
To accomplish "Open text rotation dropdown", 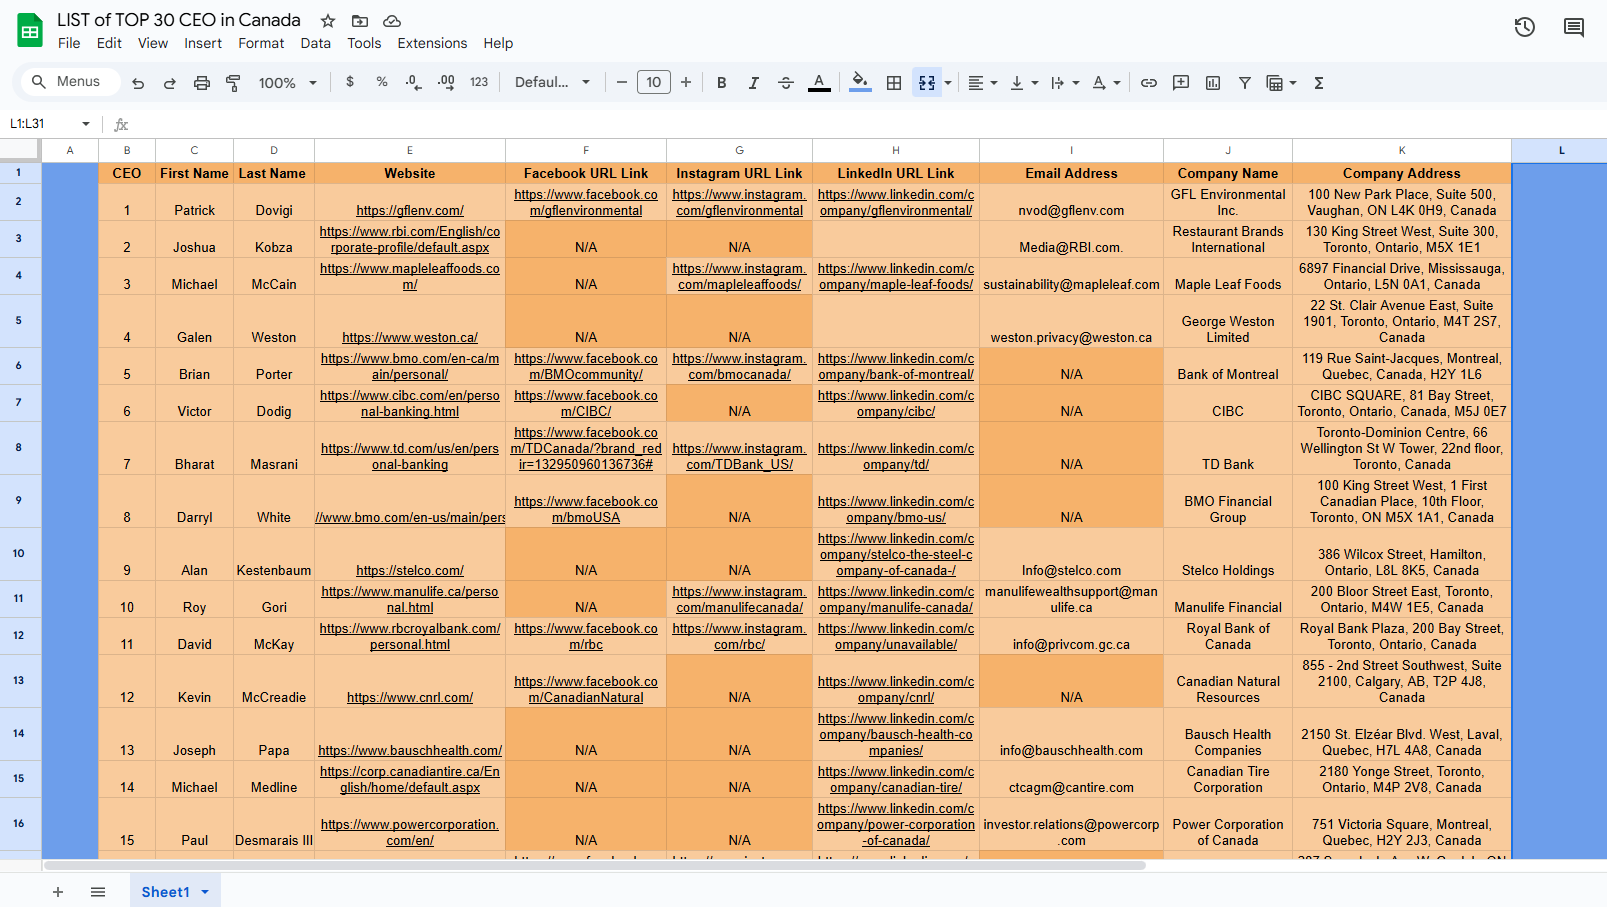I will tap(1106, 83).
